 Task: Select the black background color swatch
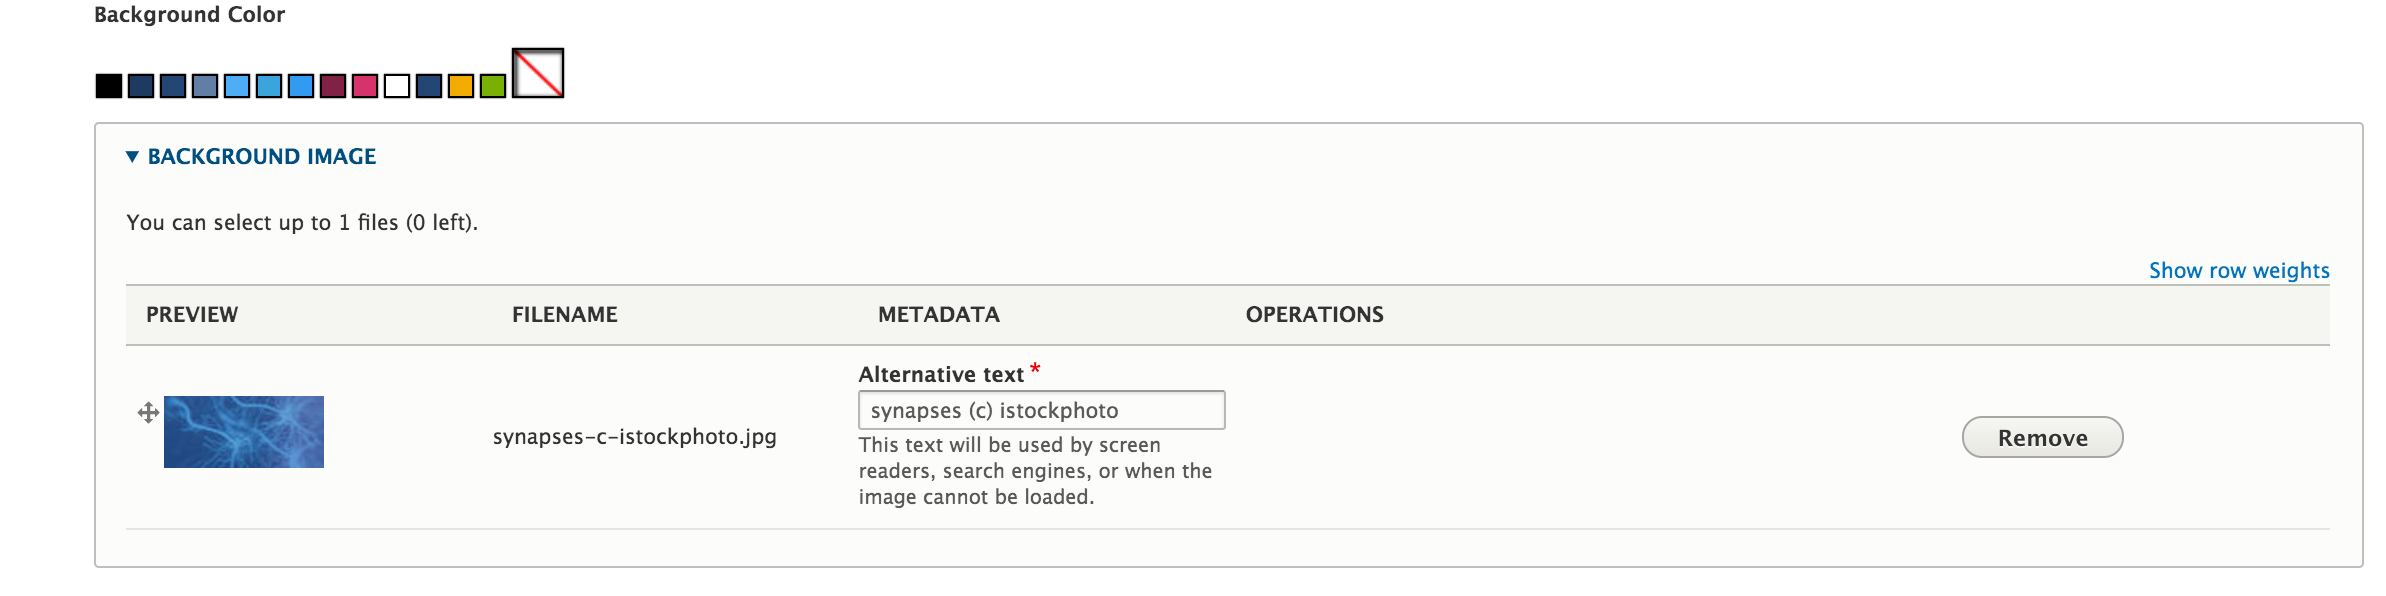coord(110,85)
